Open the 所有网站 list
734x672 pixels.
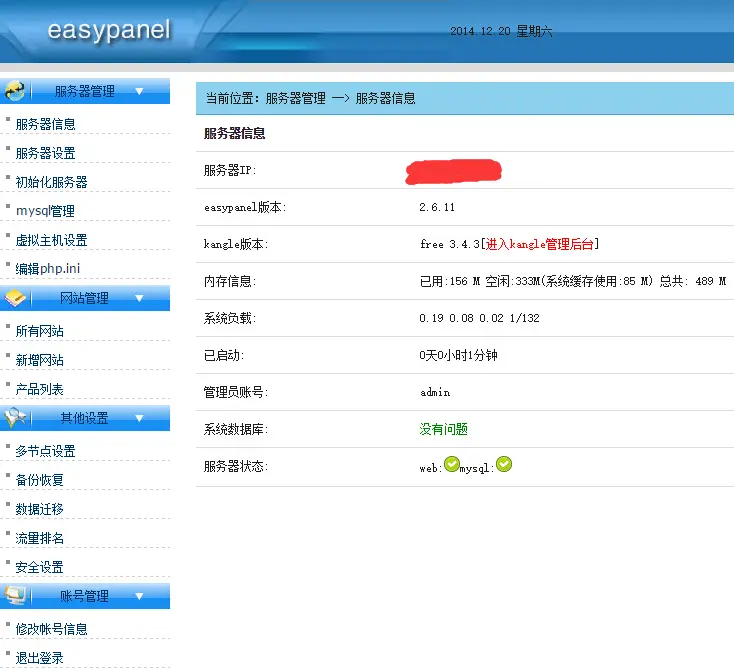click(40, 331)
